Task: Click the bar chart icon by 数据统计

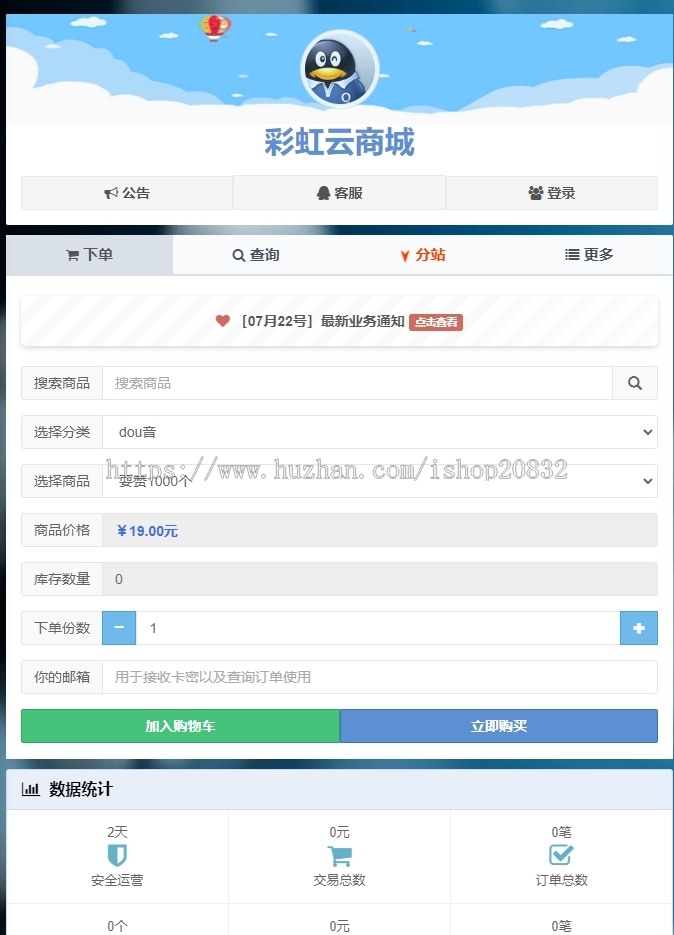Action: click(30, 789)
